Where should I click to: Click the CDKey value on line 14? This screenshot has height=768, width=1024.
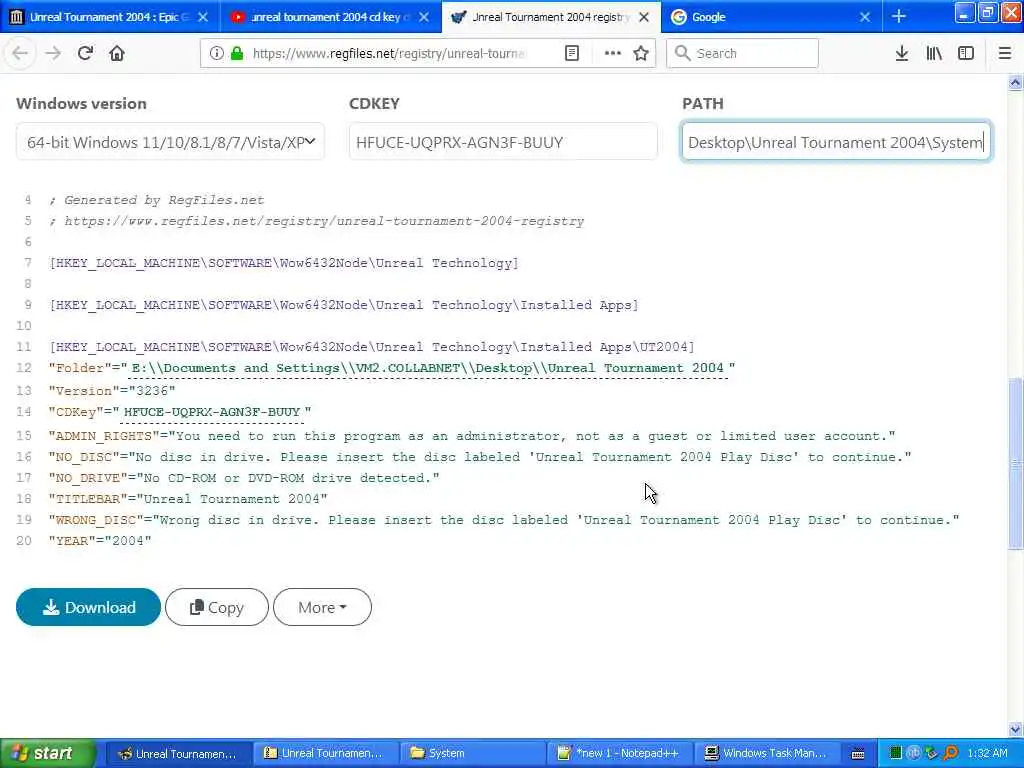coord(212,412)
